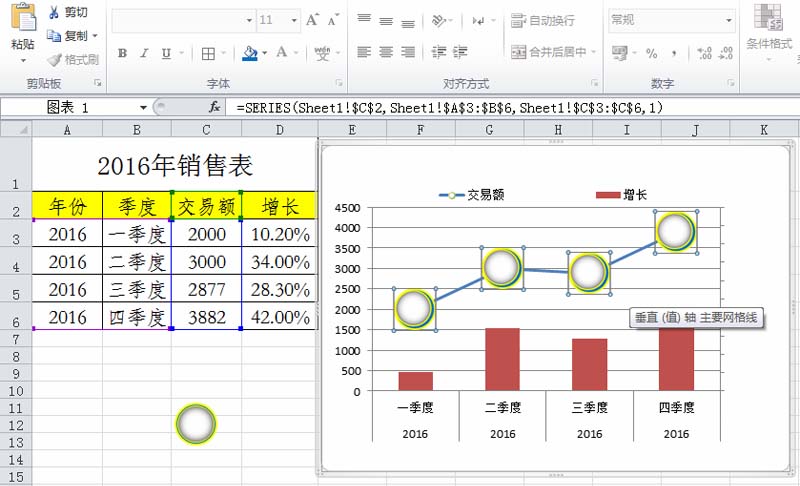Image resolution: width=800 pixels, height=486 pixels.
Task: Align text to vertical middle
Action: tap(386, 20)
